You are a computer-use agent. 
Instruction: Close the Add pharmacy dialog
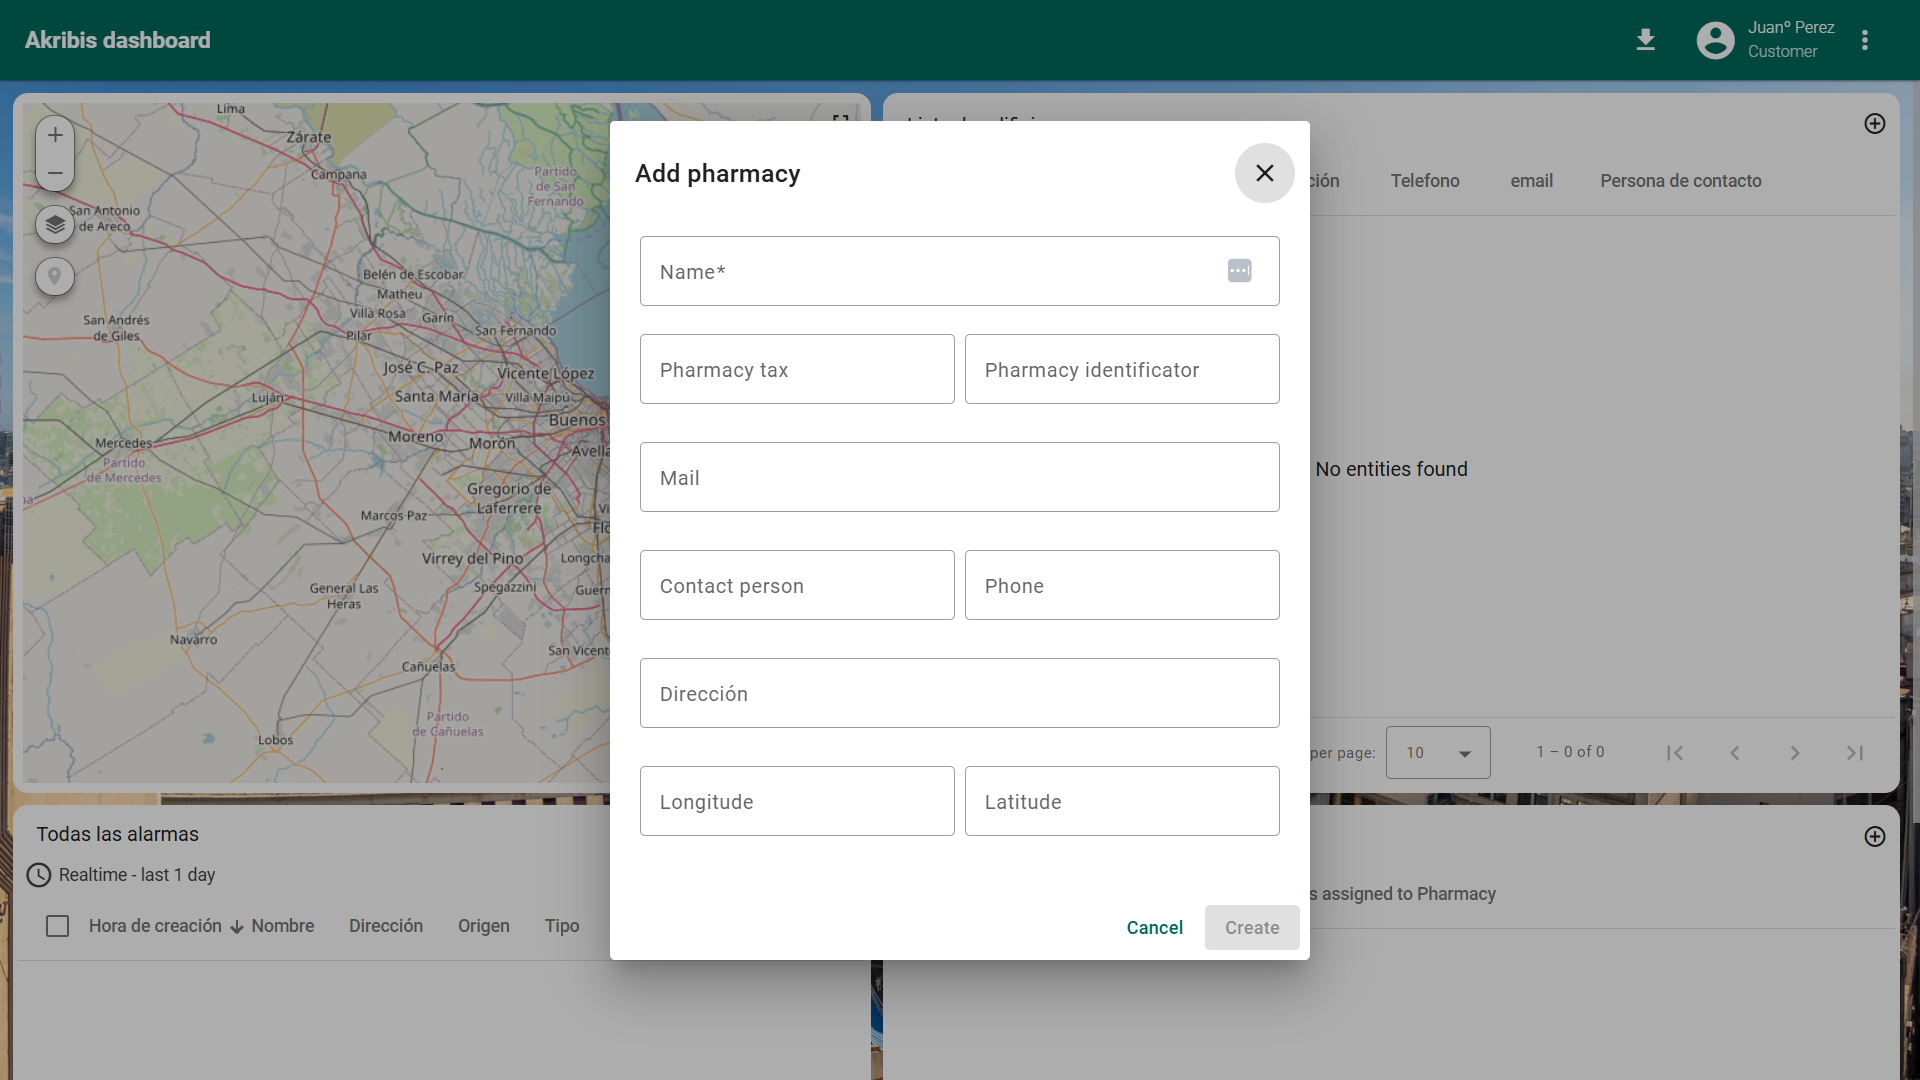point(1264,173)
